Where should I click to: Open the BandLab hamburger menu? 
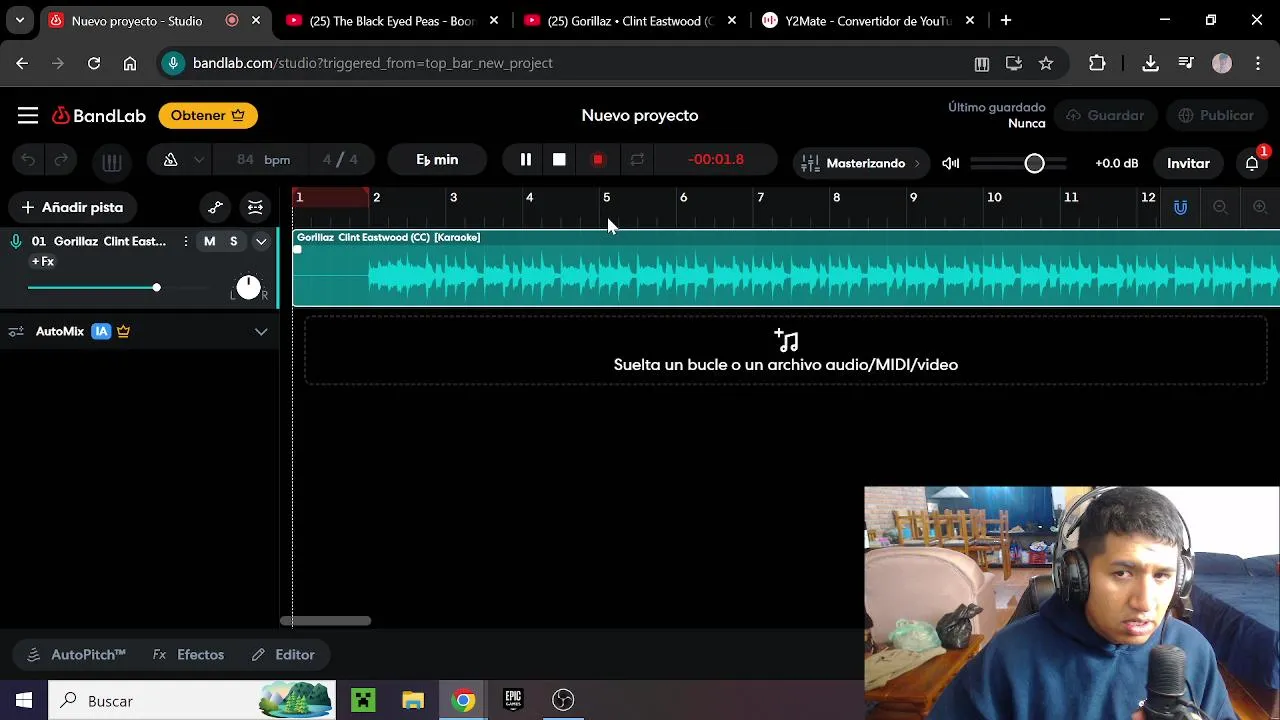[28, 116]
